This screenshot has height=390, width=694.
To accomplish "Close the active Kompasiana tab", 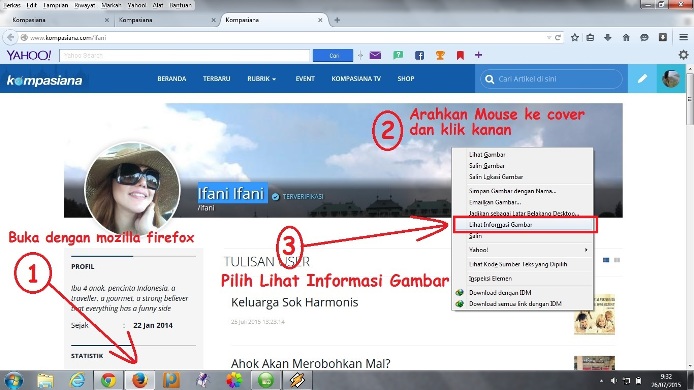I will (x=320, y=20).
